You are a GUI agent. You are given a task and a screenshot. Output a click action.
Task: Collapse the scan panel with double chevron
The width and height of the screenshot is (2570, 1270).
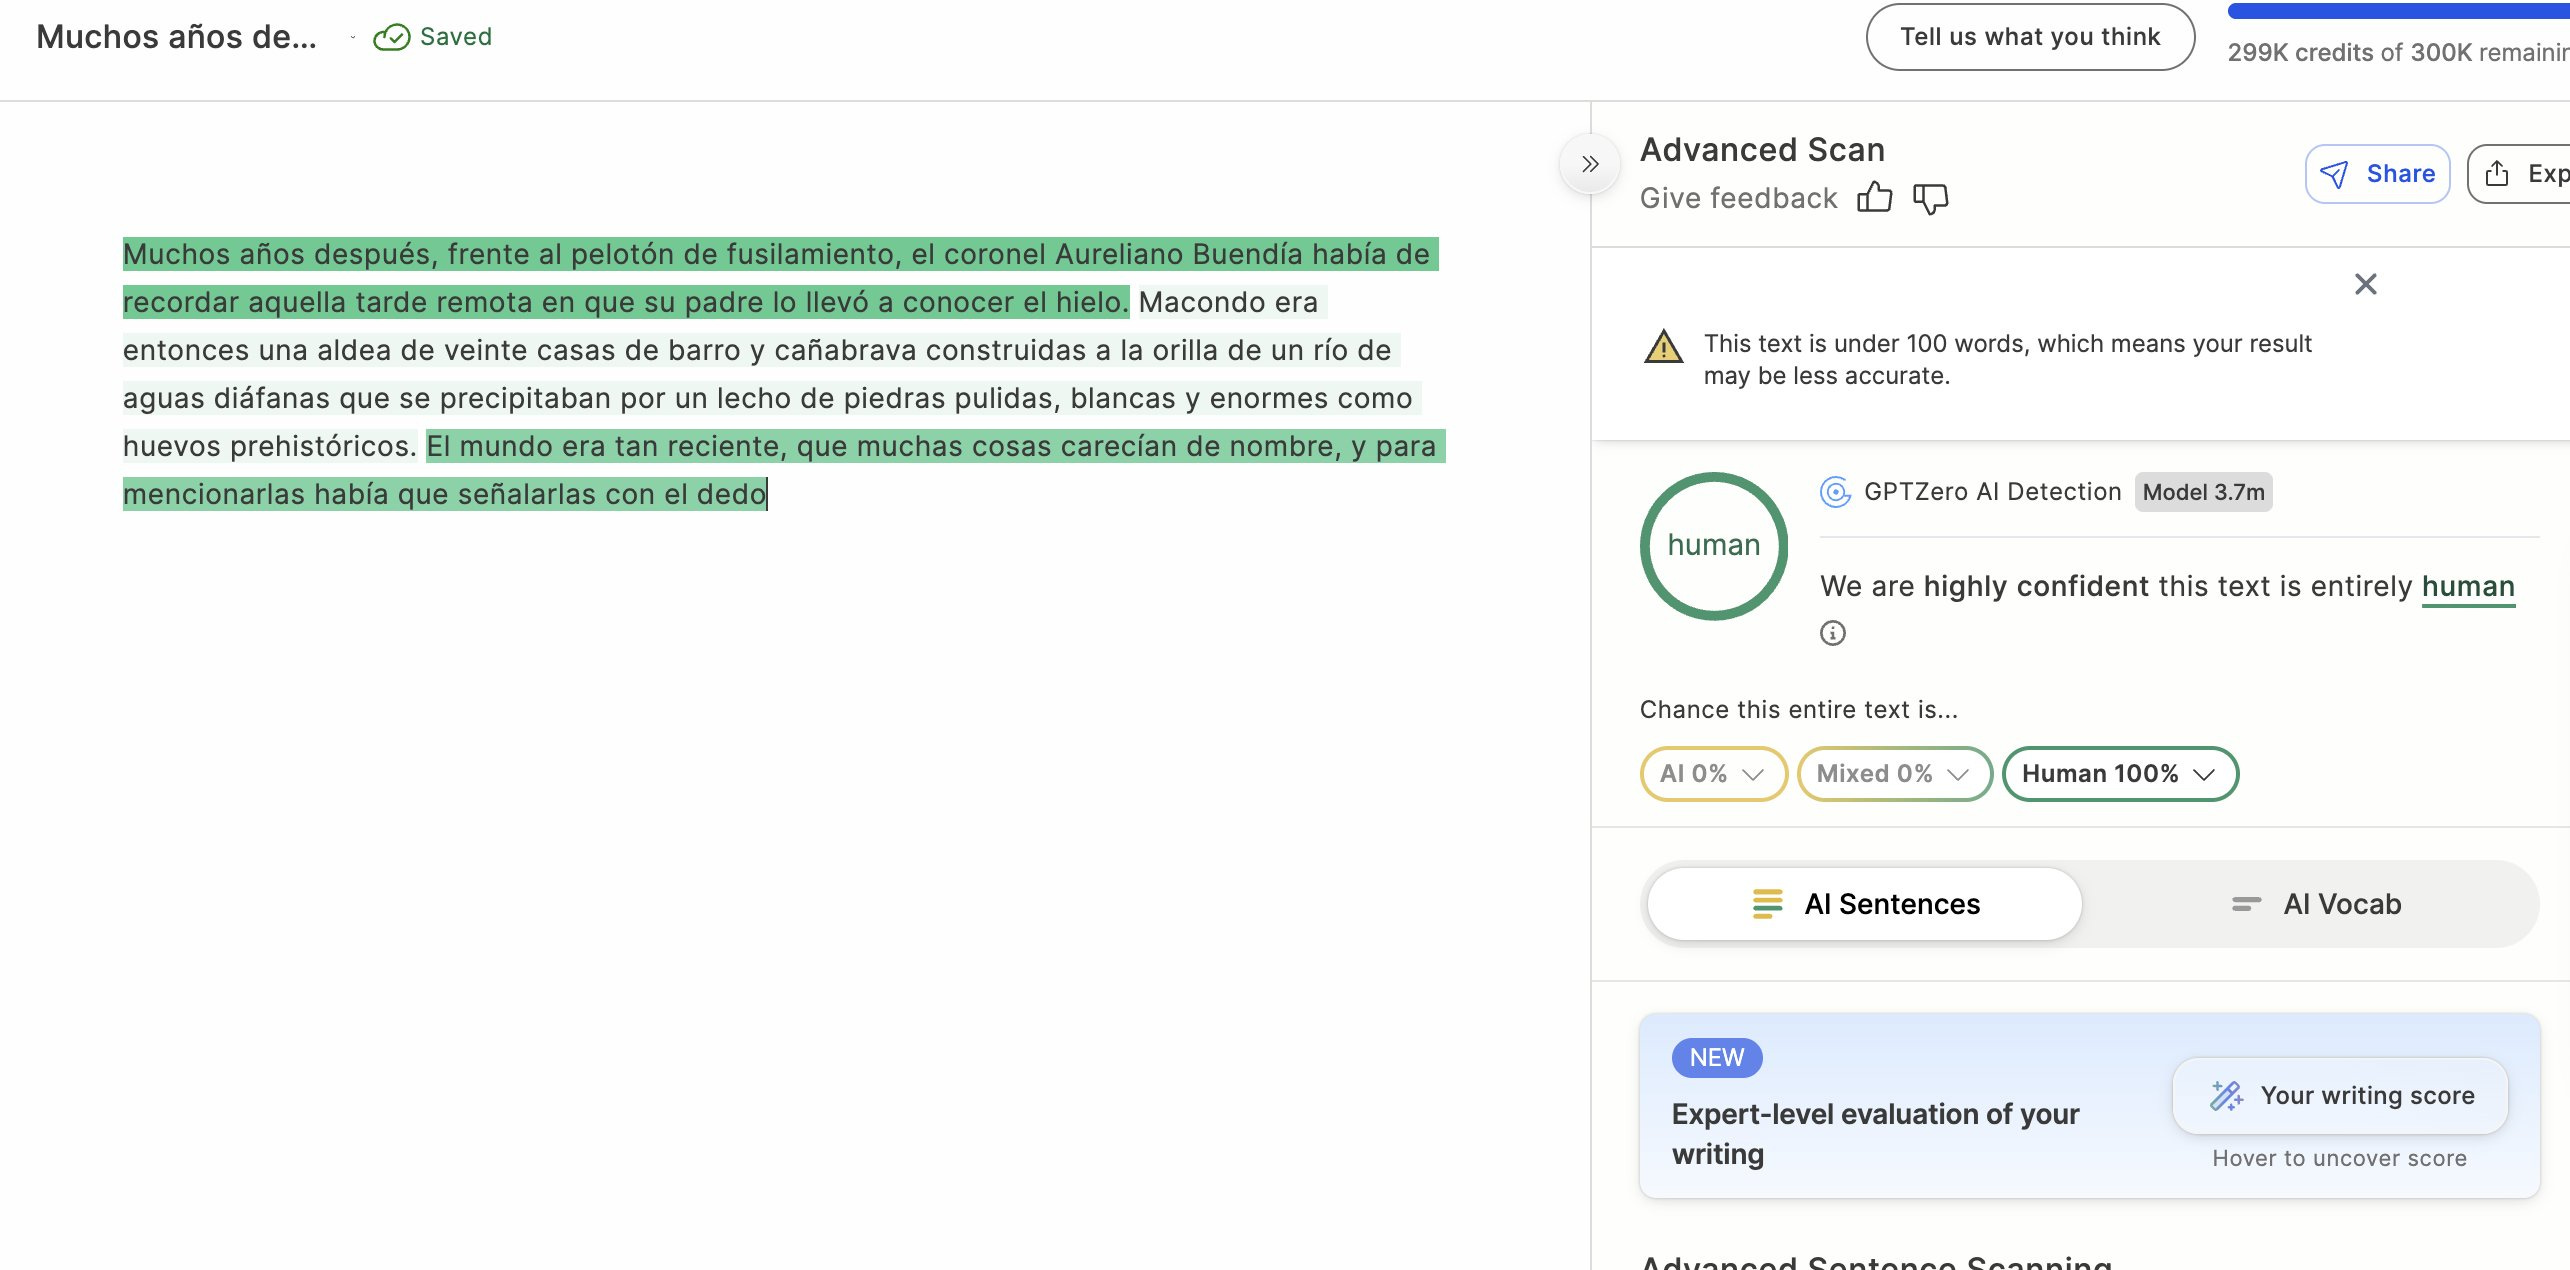tap(1590, 164)
